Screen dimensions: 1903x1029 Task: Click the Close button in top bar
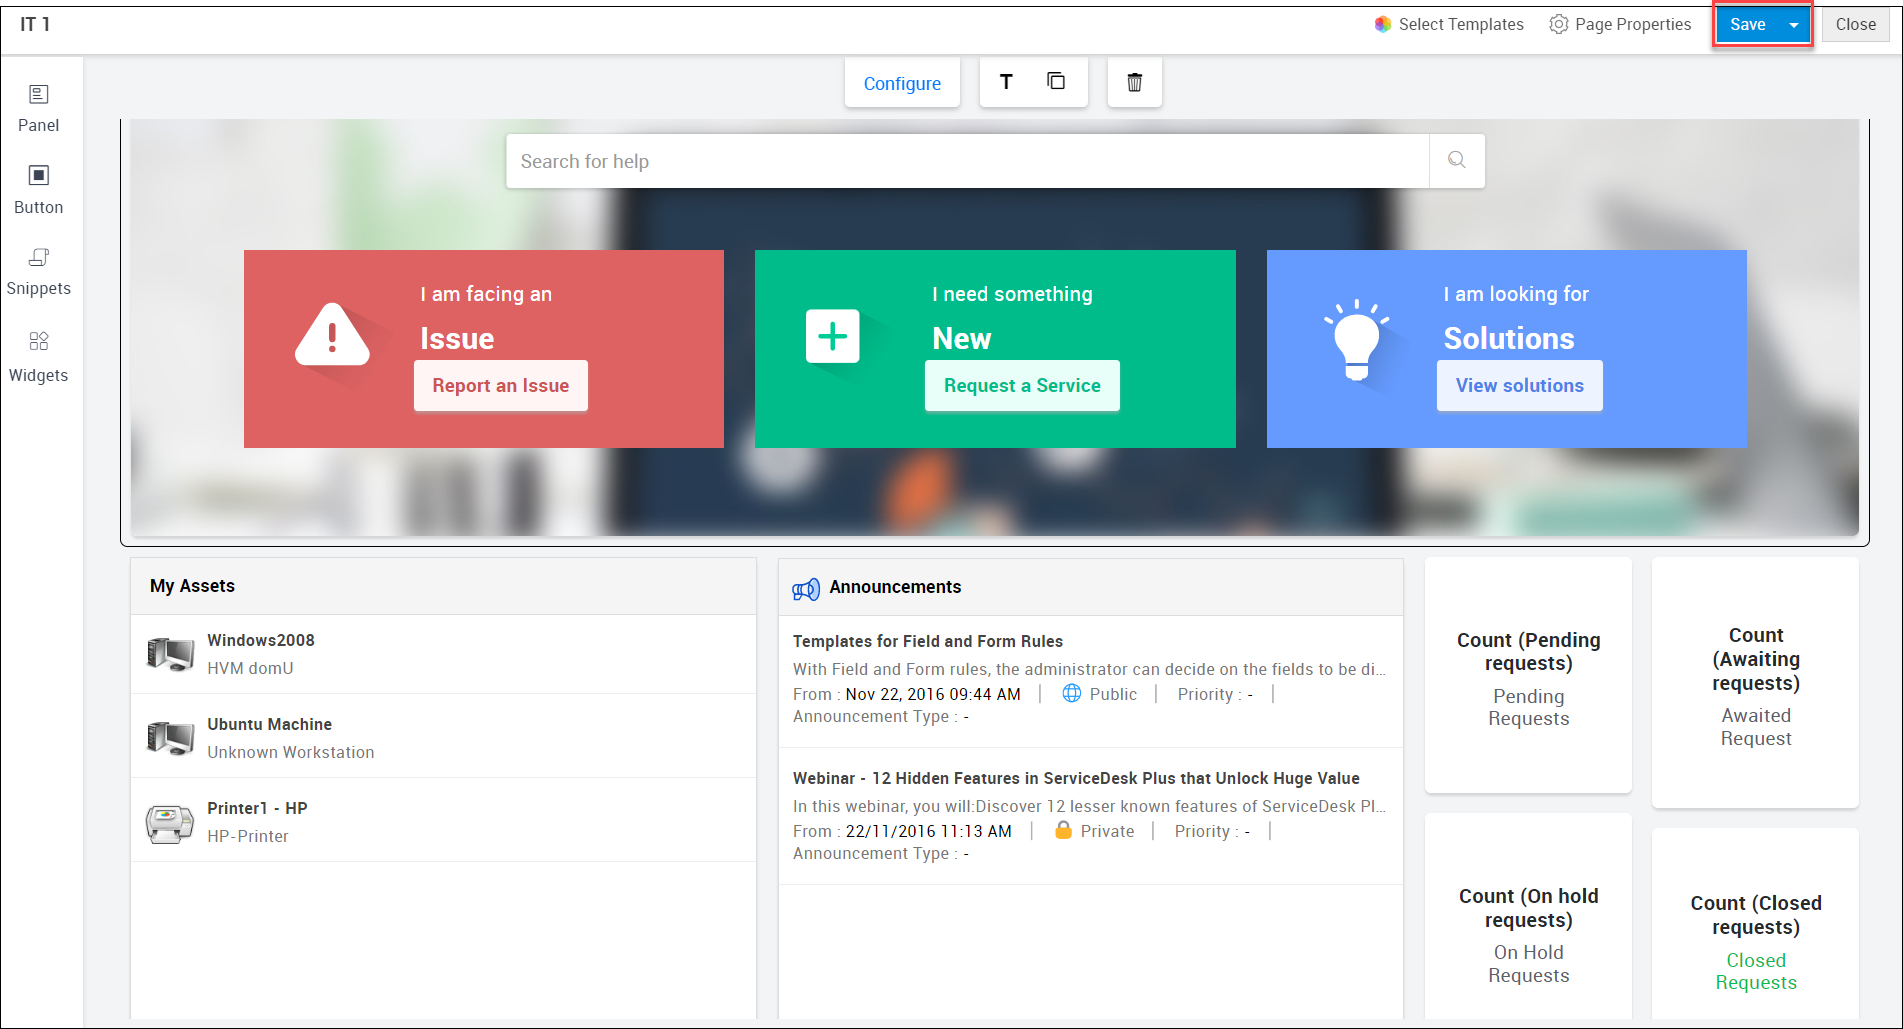(1855, 25)
